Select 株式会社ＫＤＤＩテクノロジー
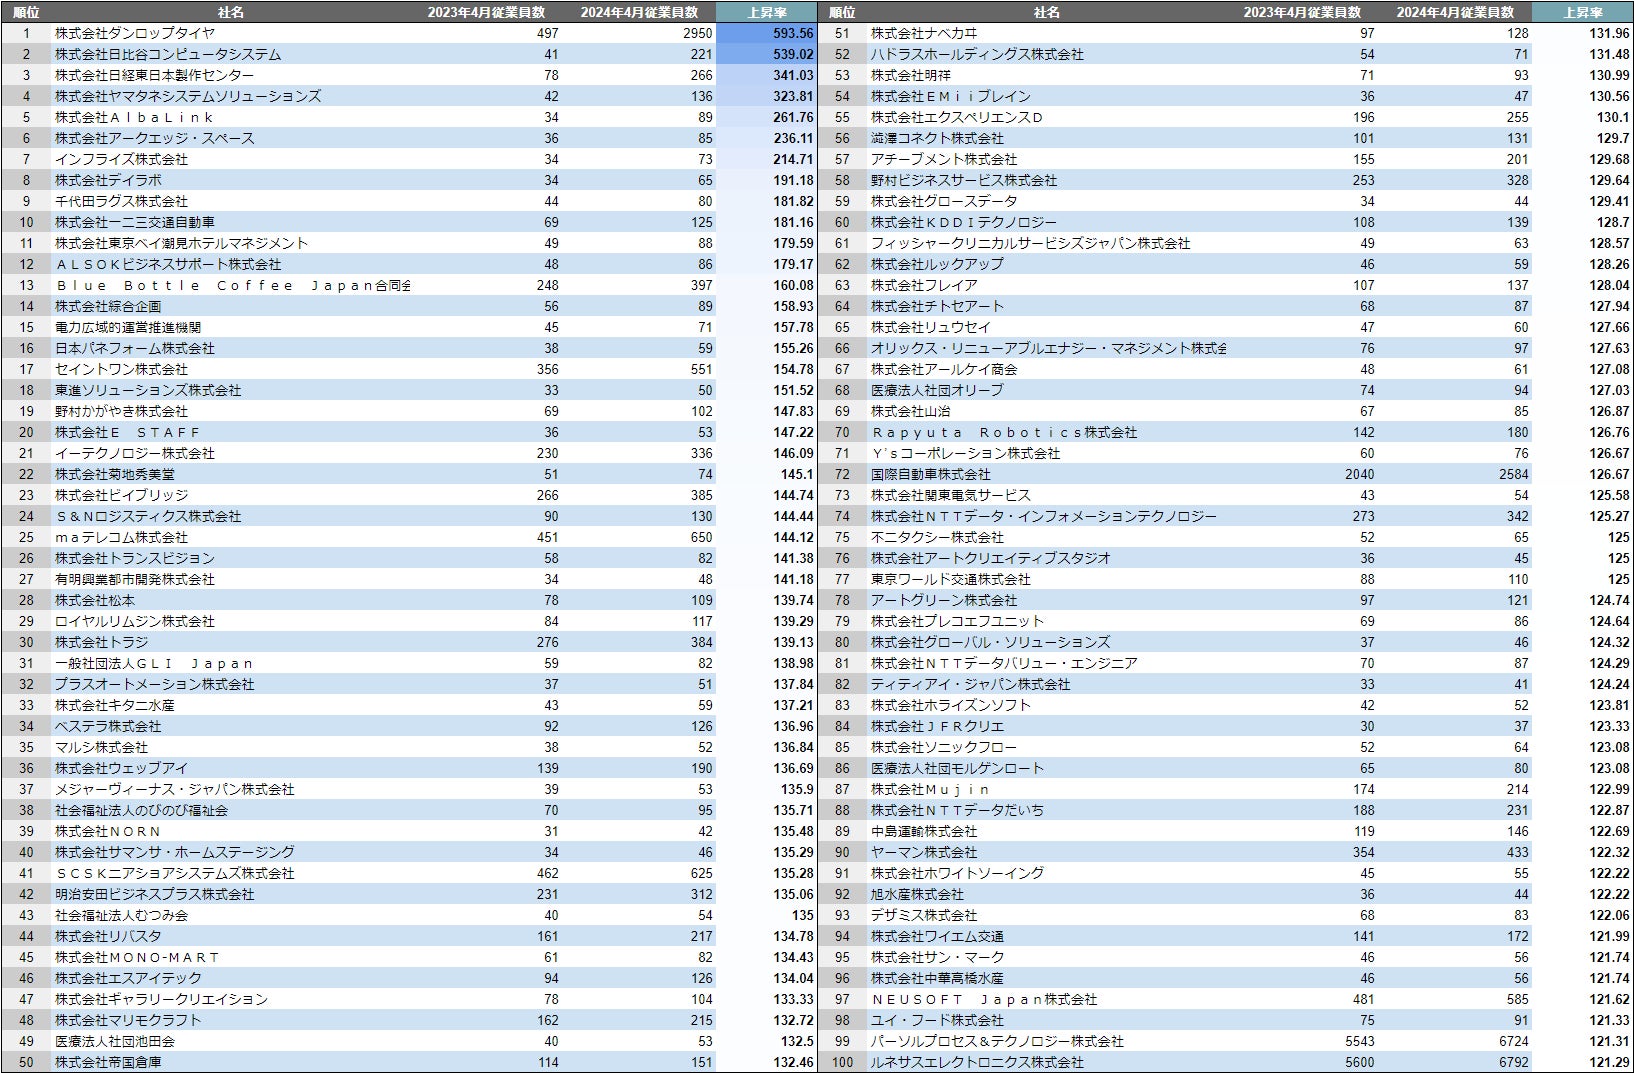The image size is (1634, 1073). point(964,222)
